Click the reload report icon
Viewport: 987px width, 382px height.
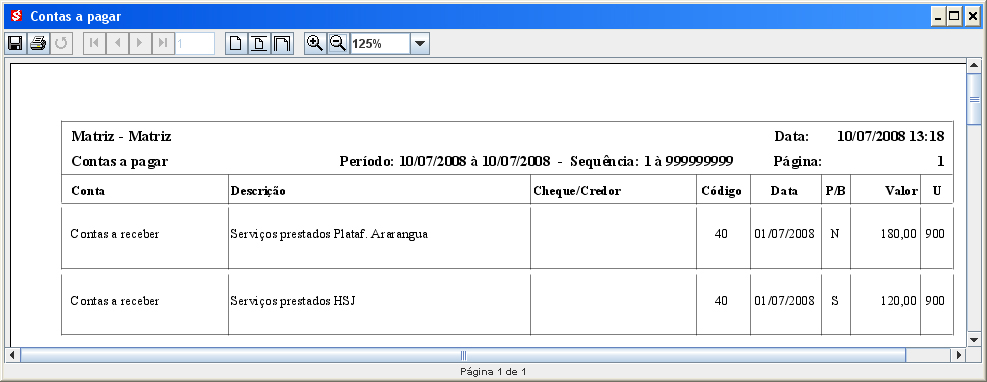pyautogui.click(x=62, y=43)
